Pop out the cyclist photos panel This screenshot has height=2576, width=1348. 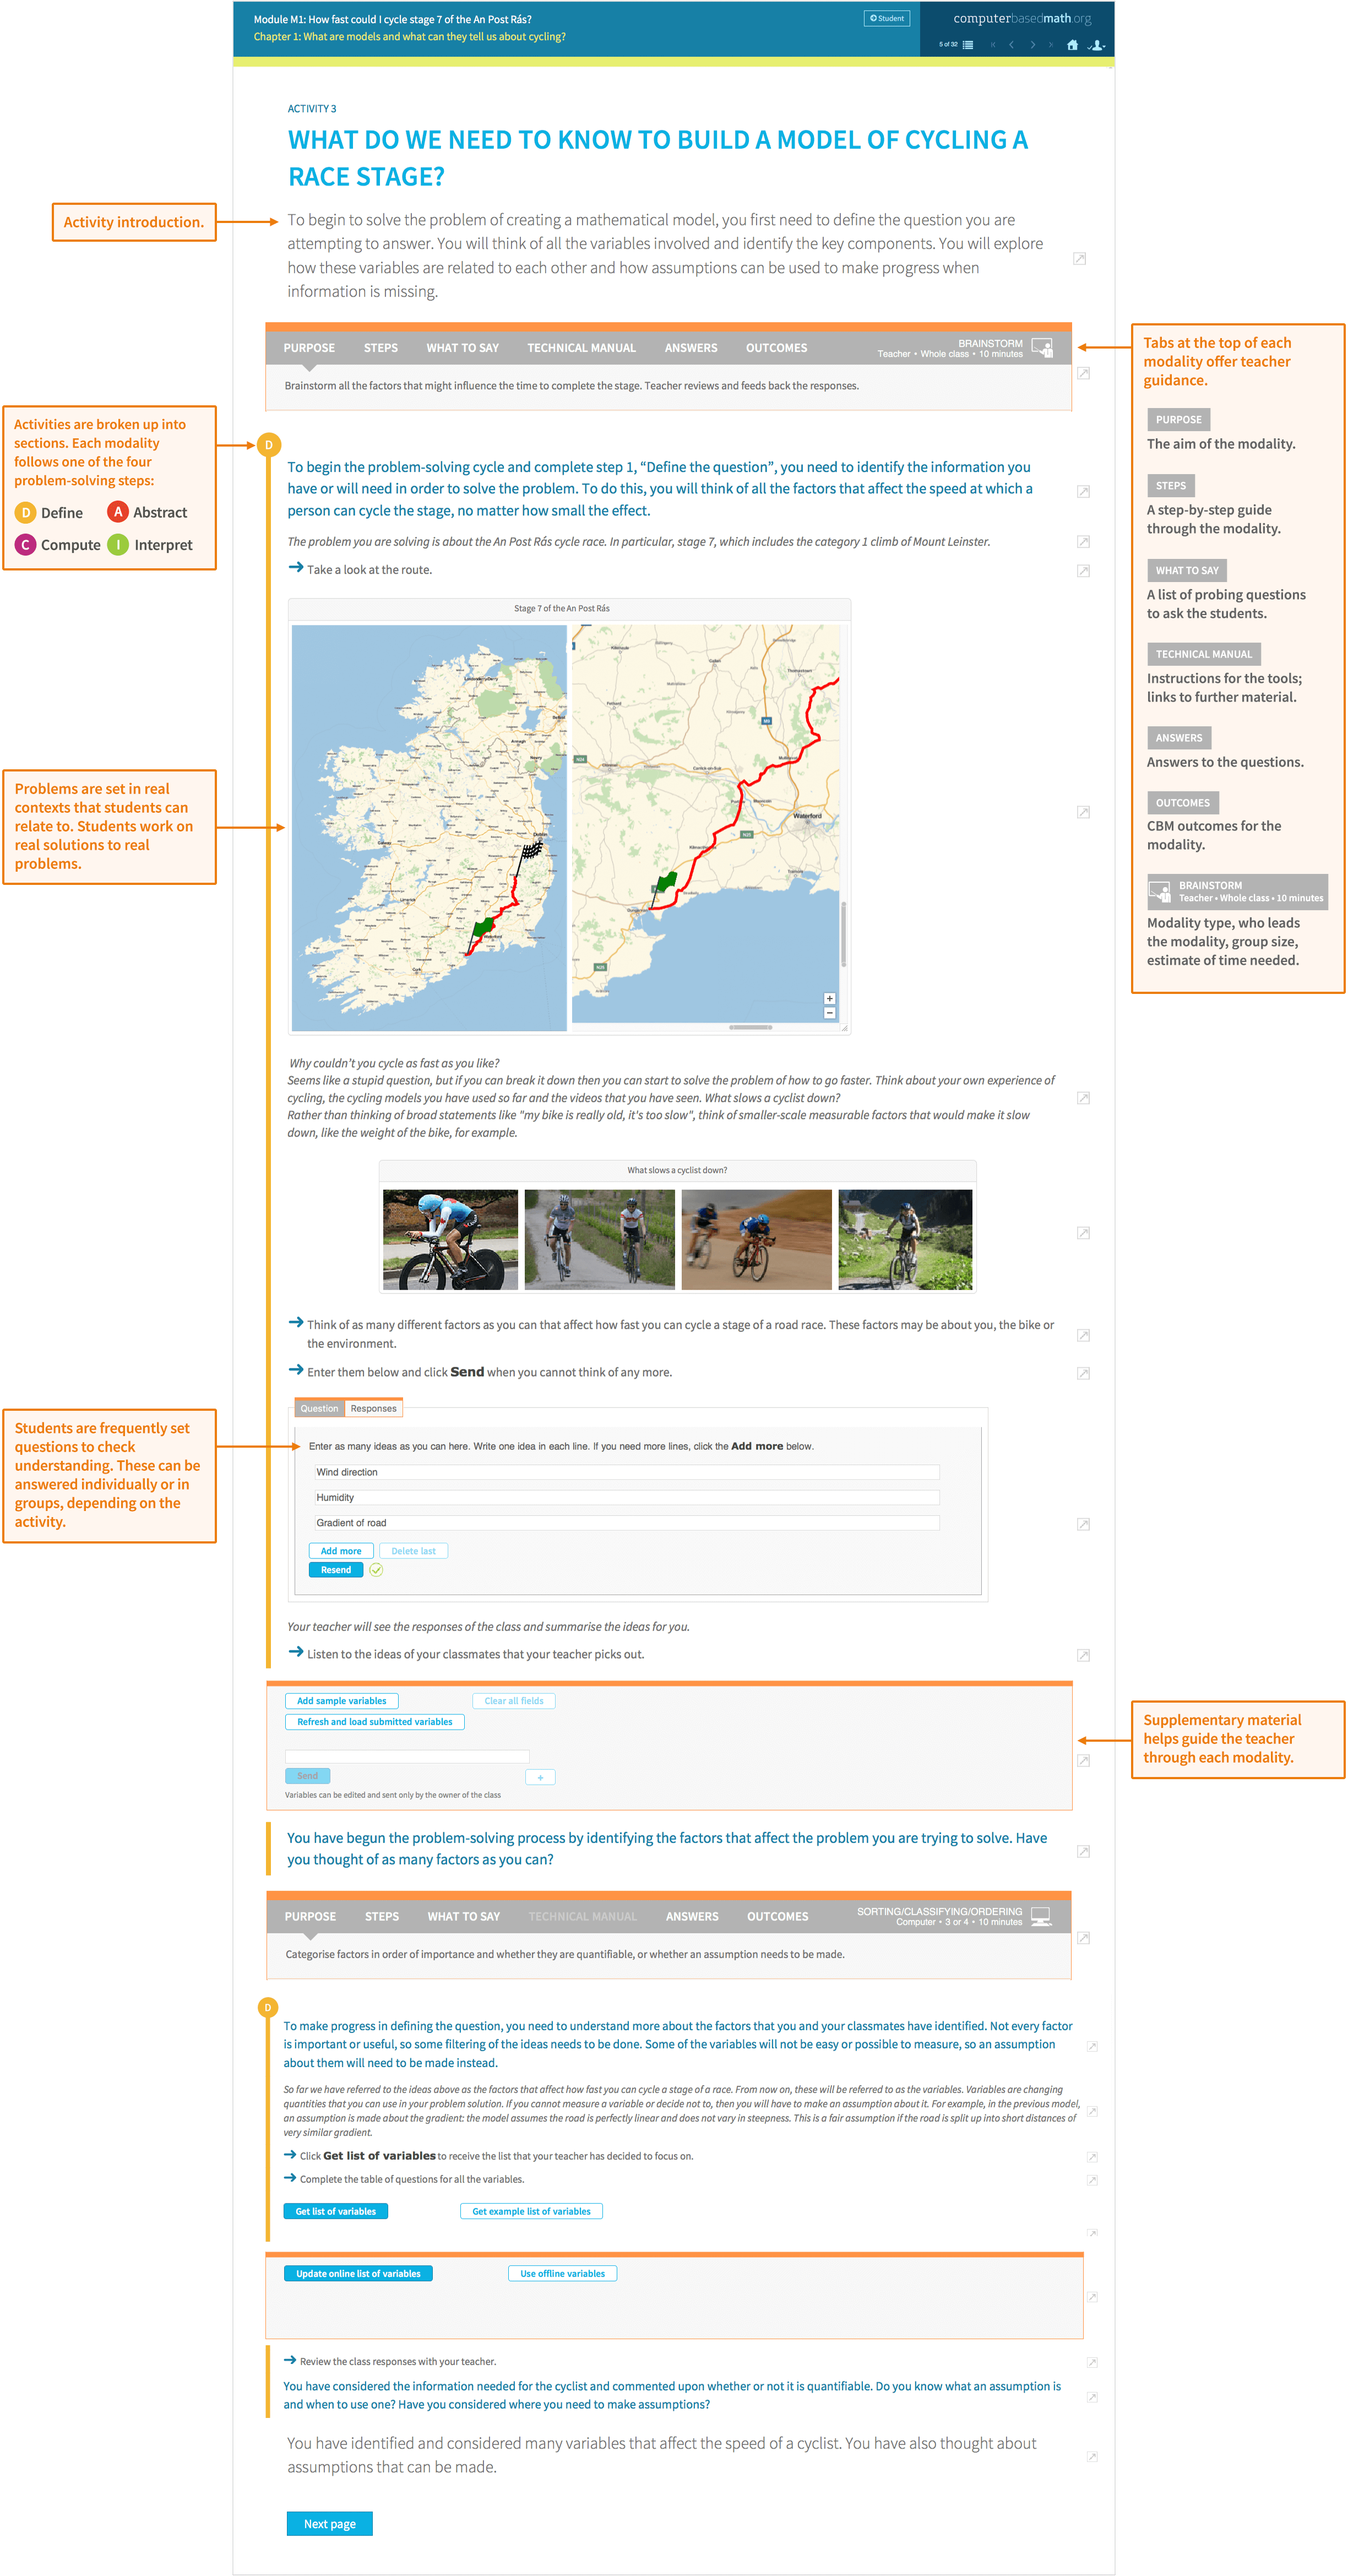pyautogui.click(x=1083, y=1233)
